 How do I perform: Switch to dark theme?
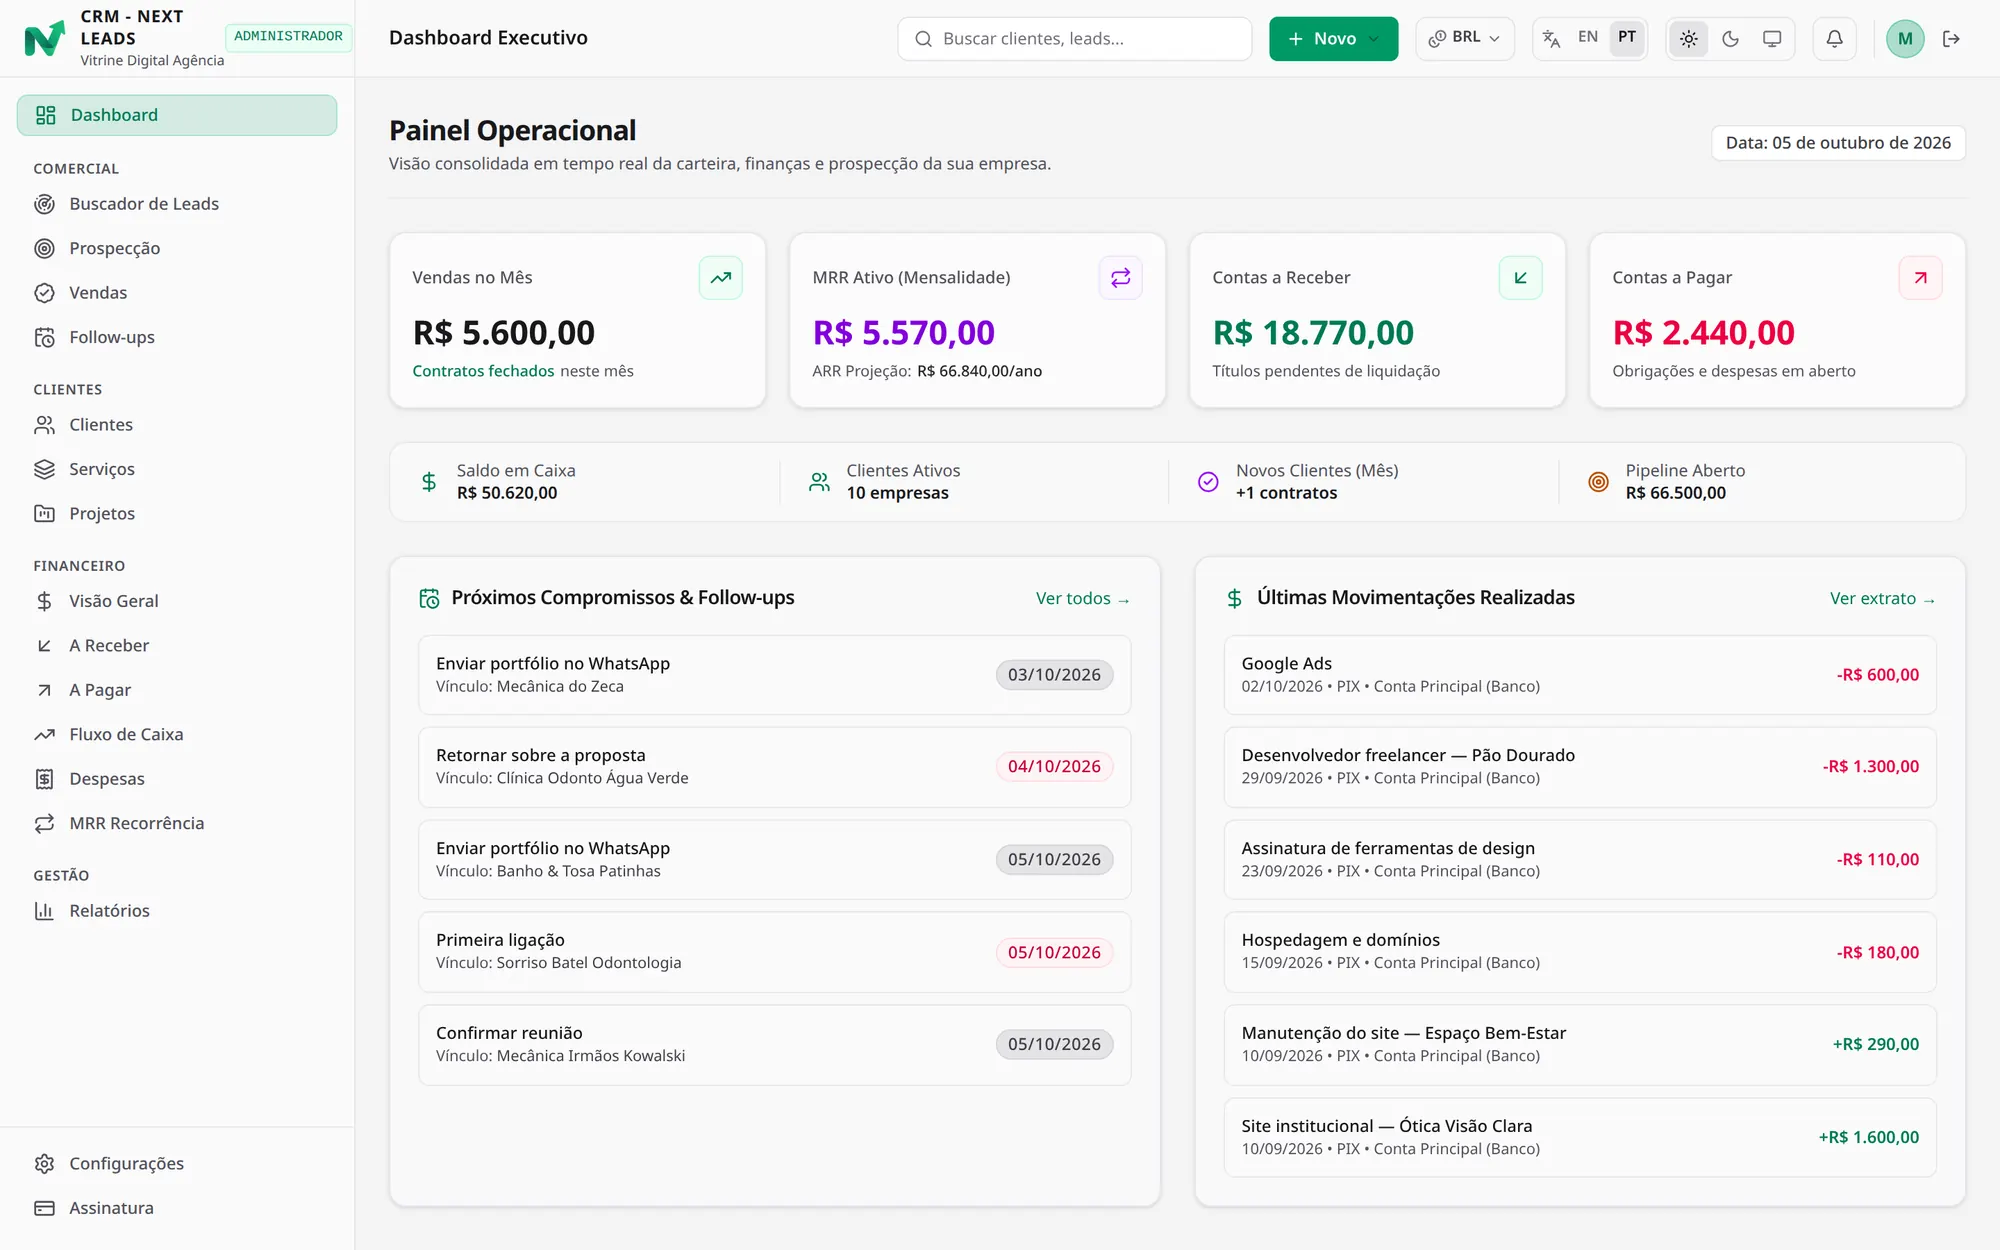coord(1730,39)
